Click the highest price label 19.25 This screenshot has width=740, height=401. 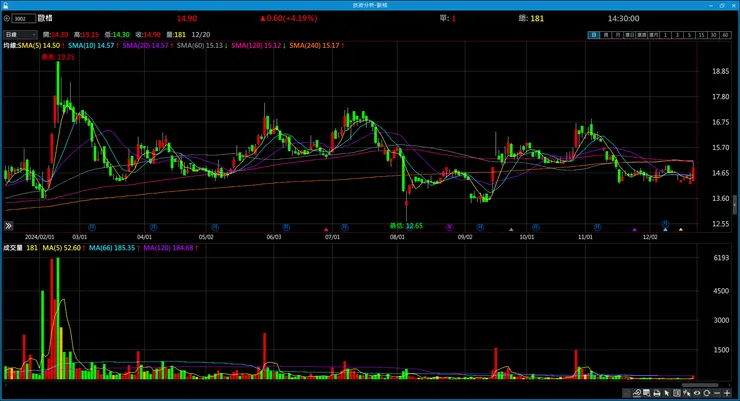(58, 57)
